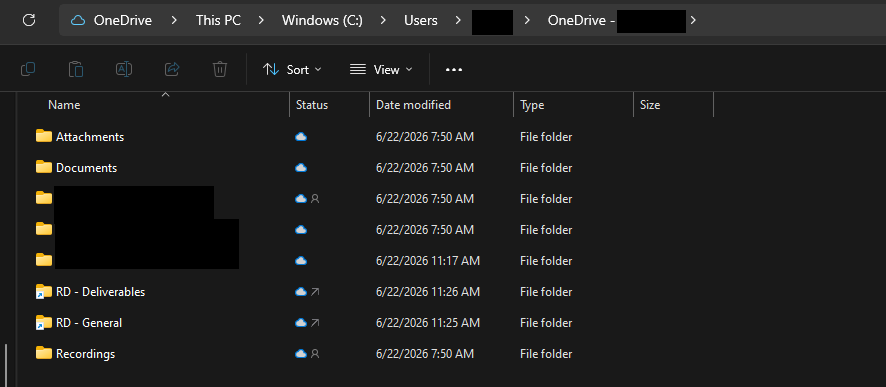Click cloud status icon for RD - Deliverables
The image size is (886, 387).
coord(301,292)
